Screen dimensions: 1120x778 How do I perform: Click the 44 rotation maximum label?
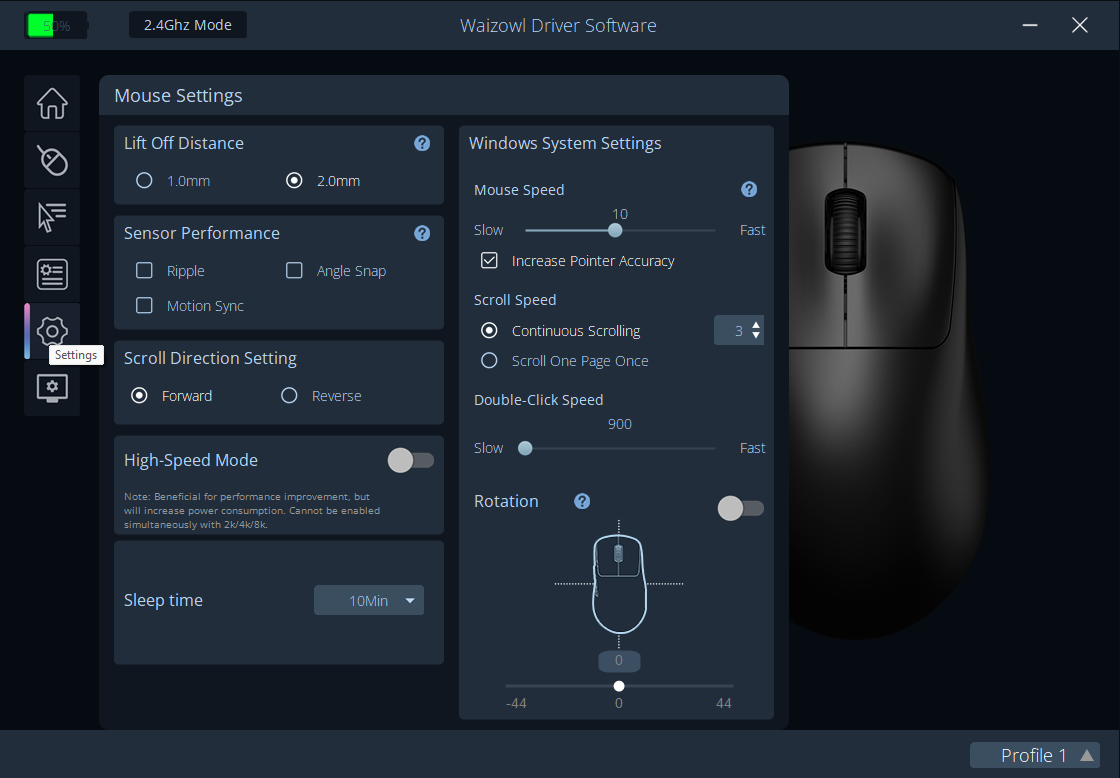click(x=724, y=703)
